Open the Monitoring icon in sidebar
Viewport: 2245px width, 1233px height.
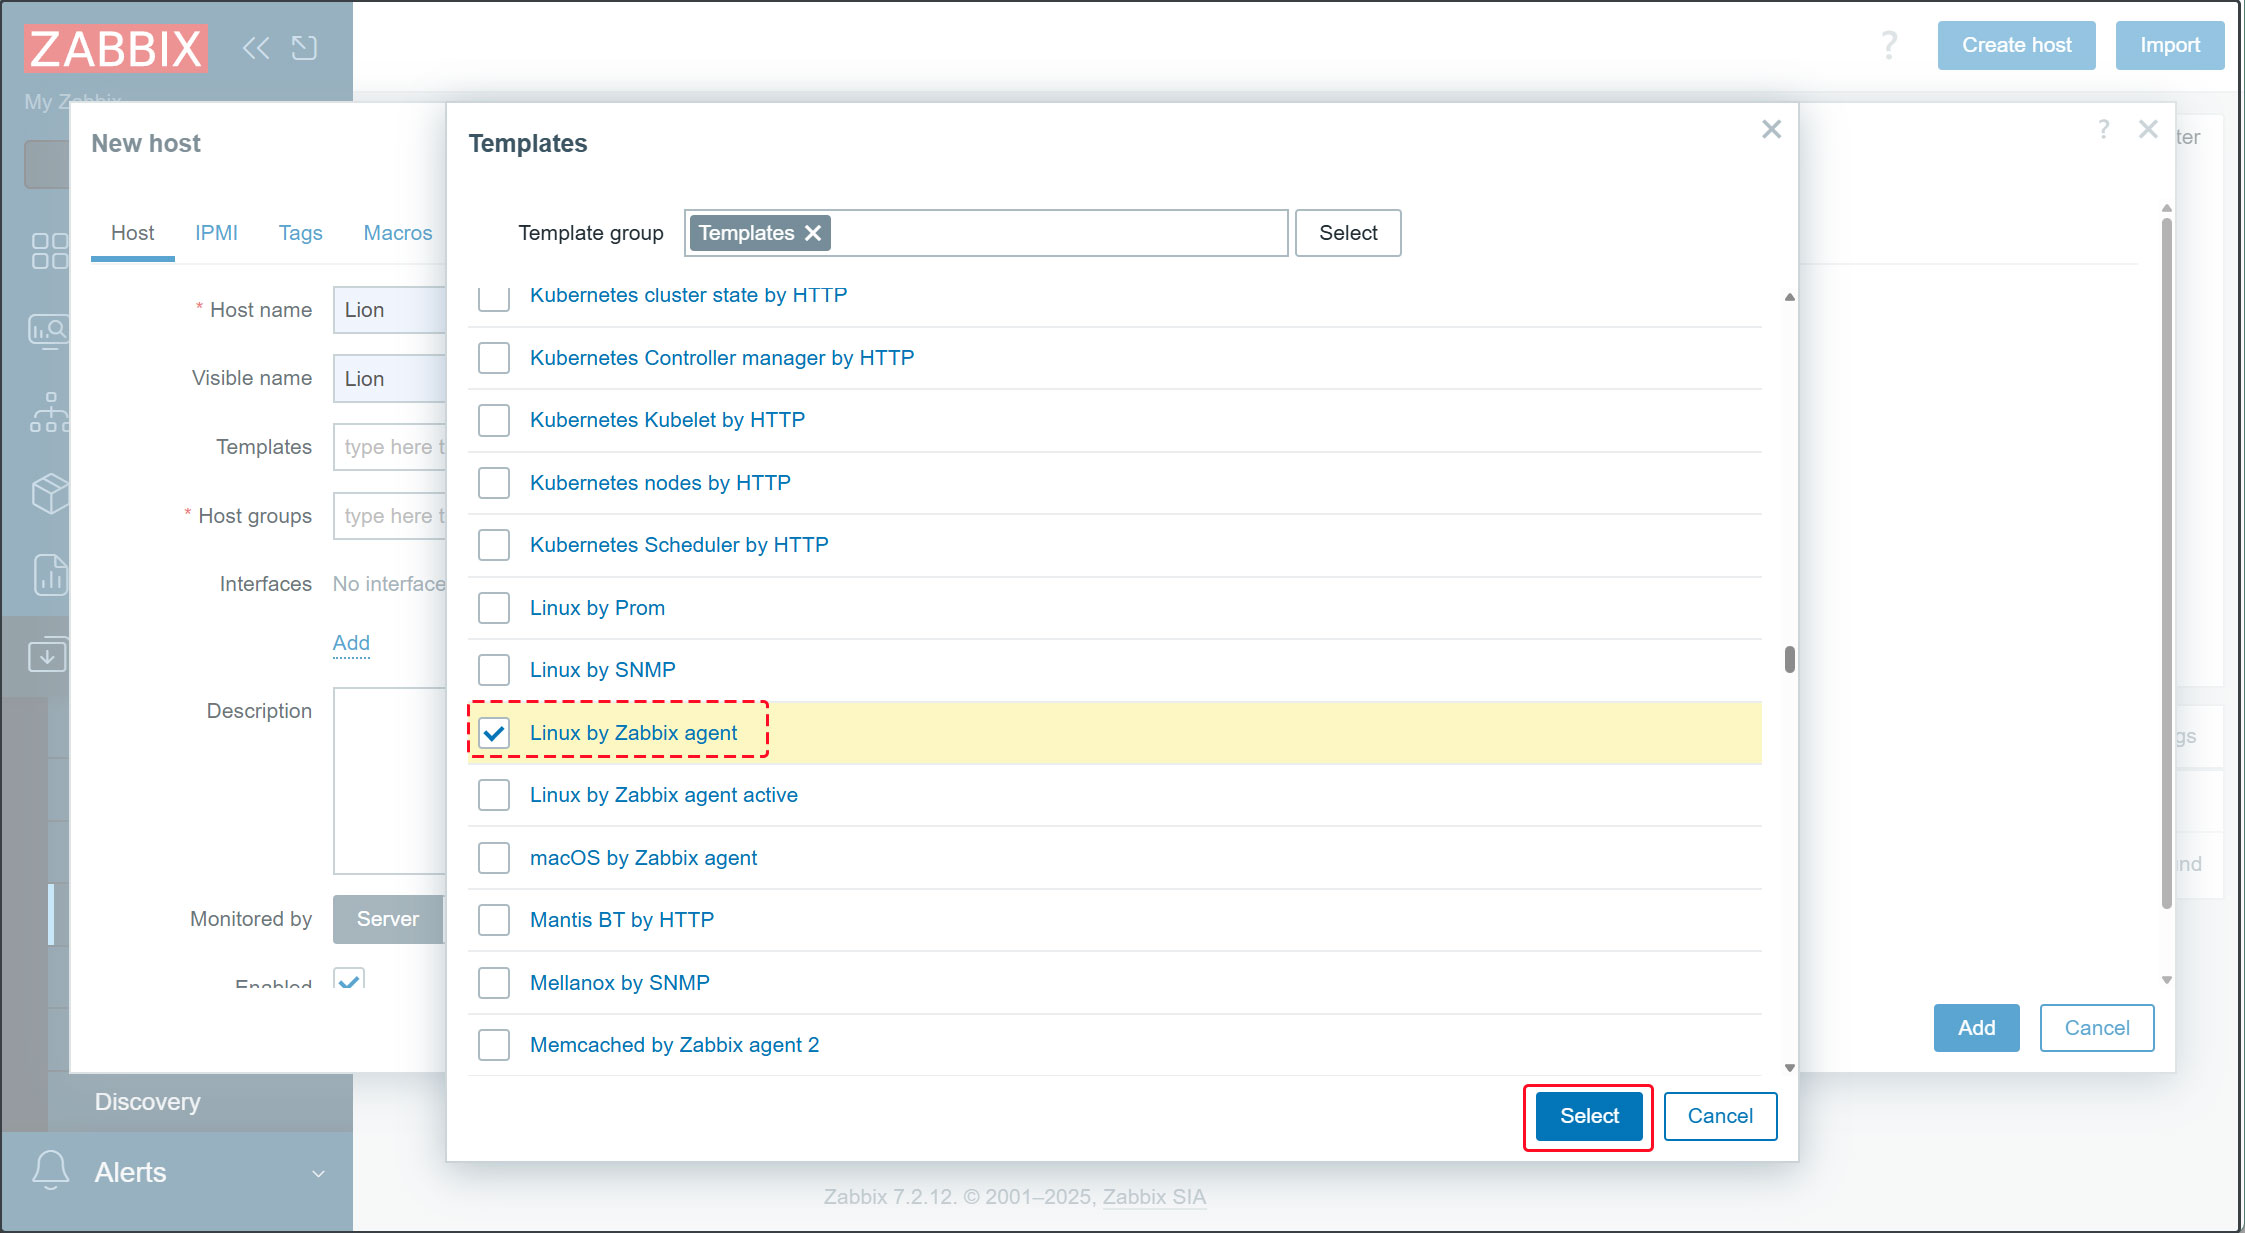coord(48,330)
